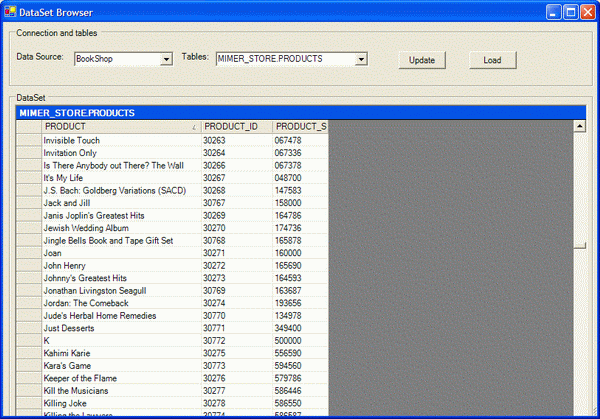This screenshot has height=419, width=600.
Task: Click the Load button
Action: coord(492,60)
